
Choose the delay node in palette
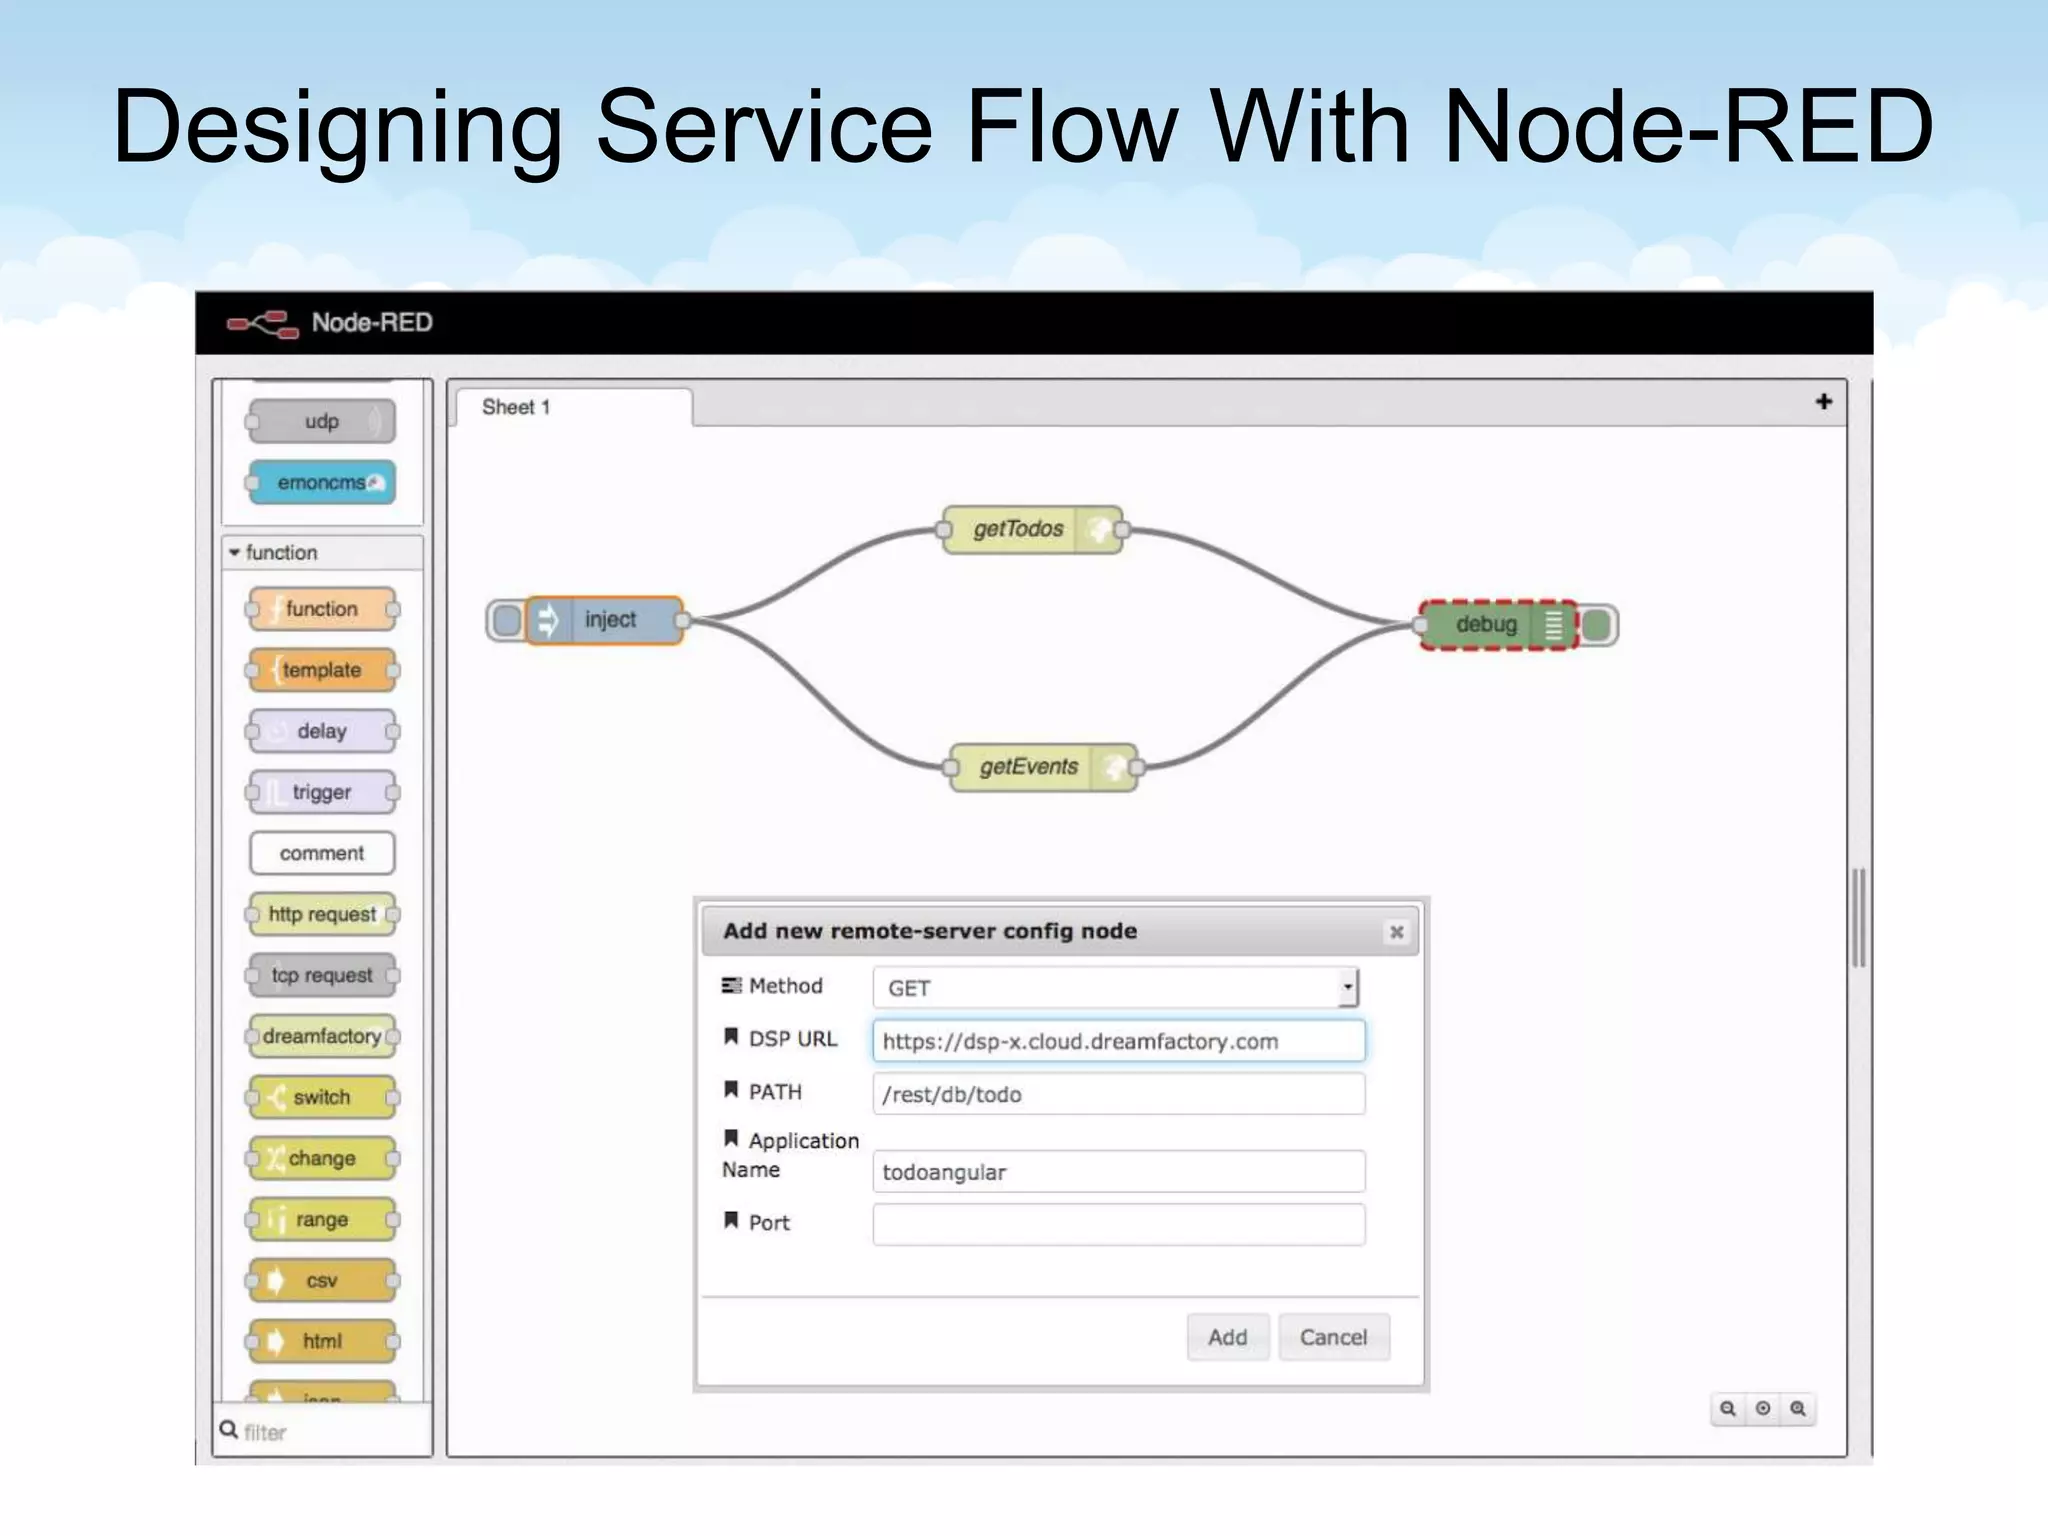321,731
